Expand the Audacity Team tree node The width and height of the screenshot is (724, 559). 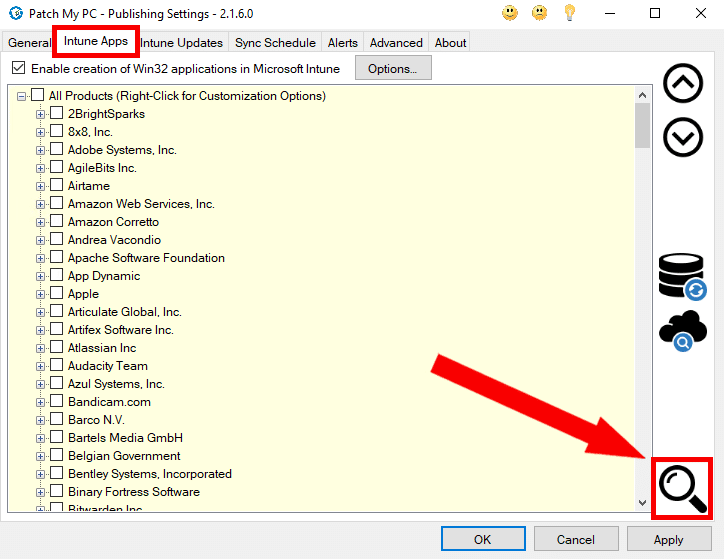coord(41,366)
